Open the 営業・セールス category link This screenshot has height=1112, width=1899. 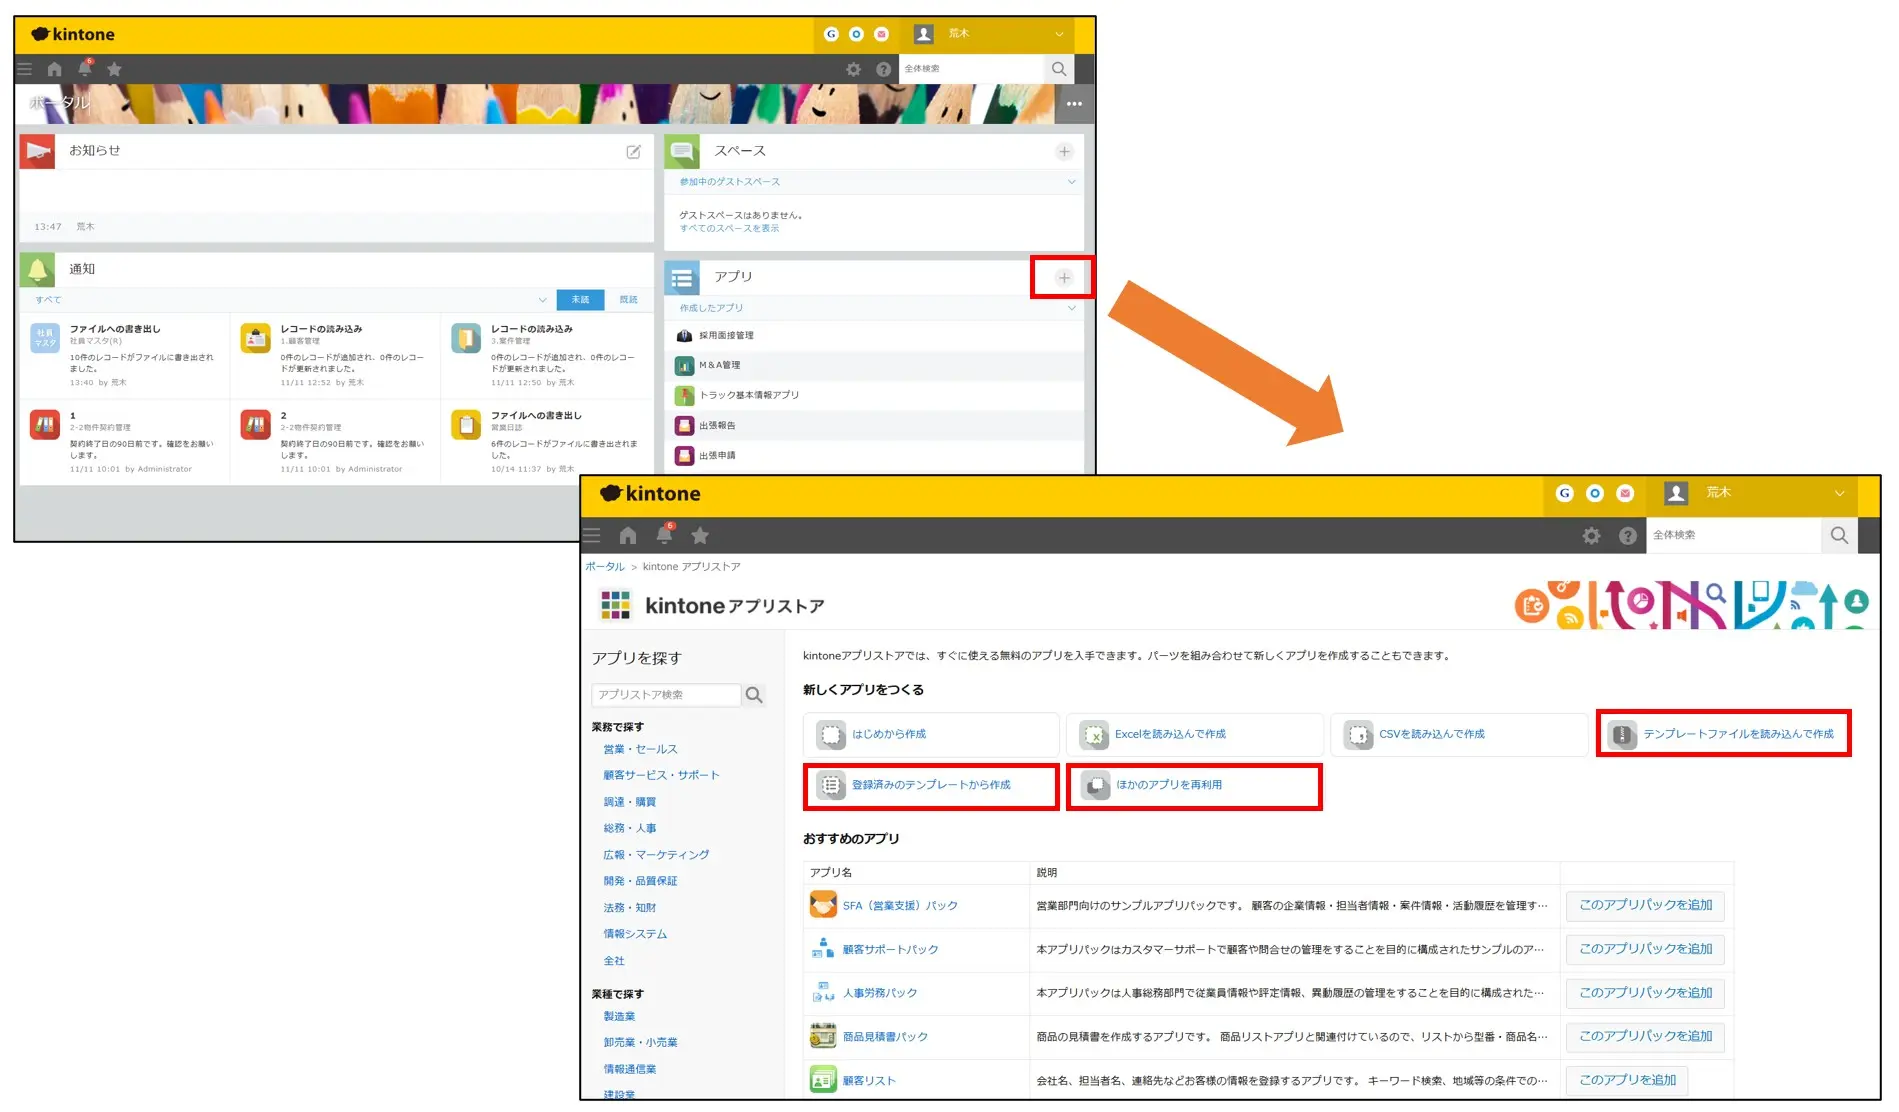(640, 749)
